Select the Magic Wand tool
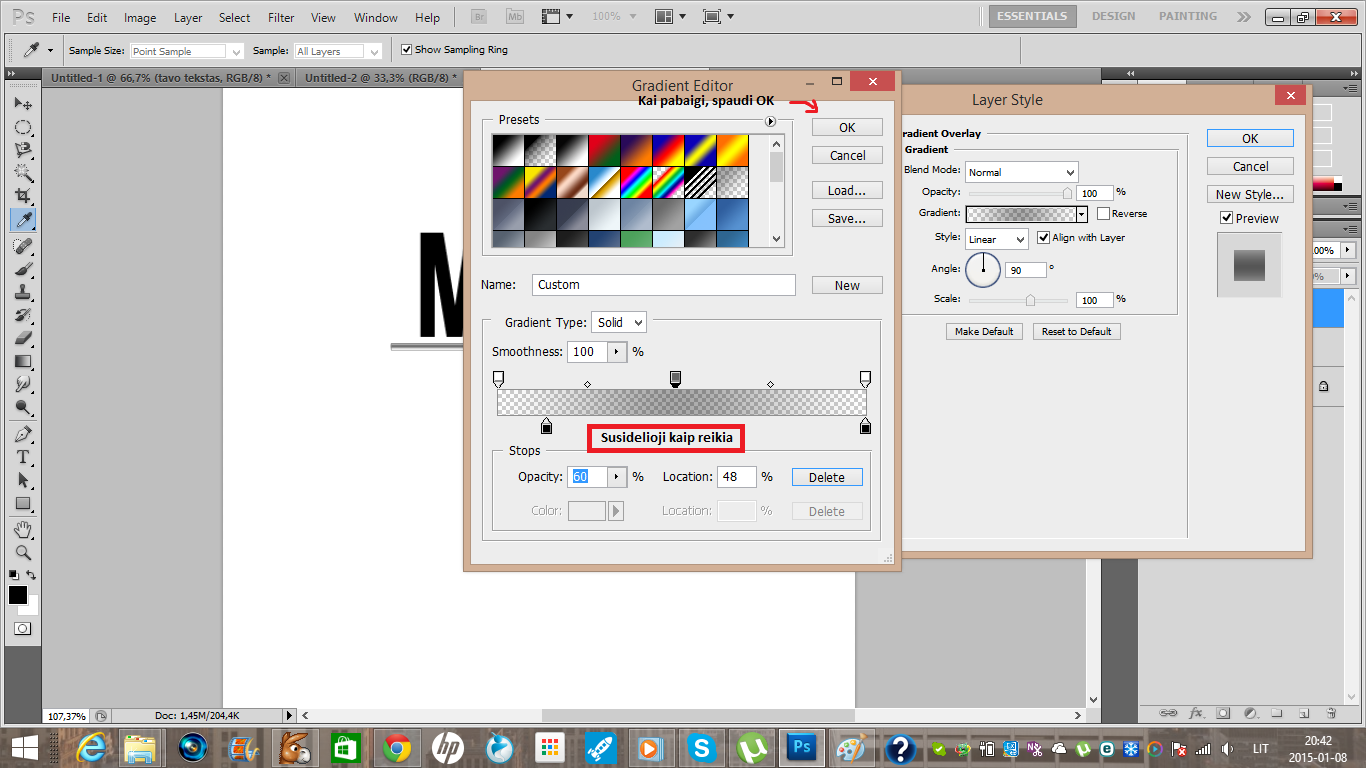Viewport: 1366px width, 768px height. pos(22,172)
